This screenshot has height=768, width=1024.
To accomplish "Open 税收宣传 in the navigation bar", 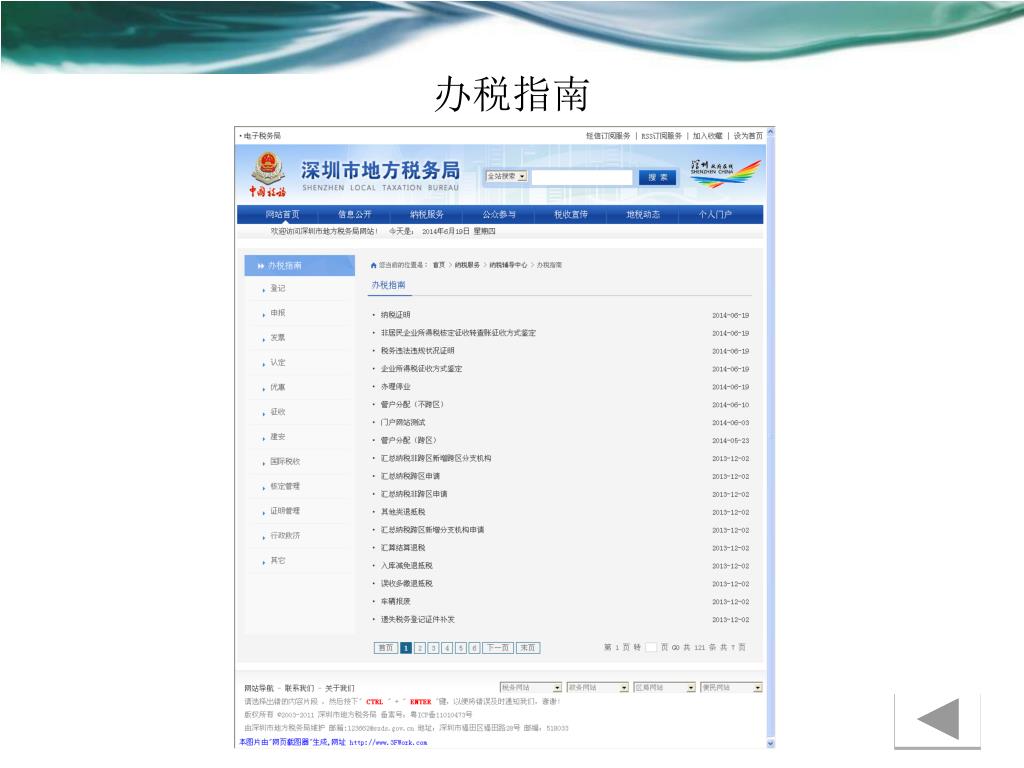I will [x=571, y=214].
